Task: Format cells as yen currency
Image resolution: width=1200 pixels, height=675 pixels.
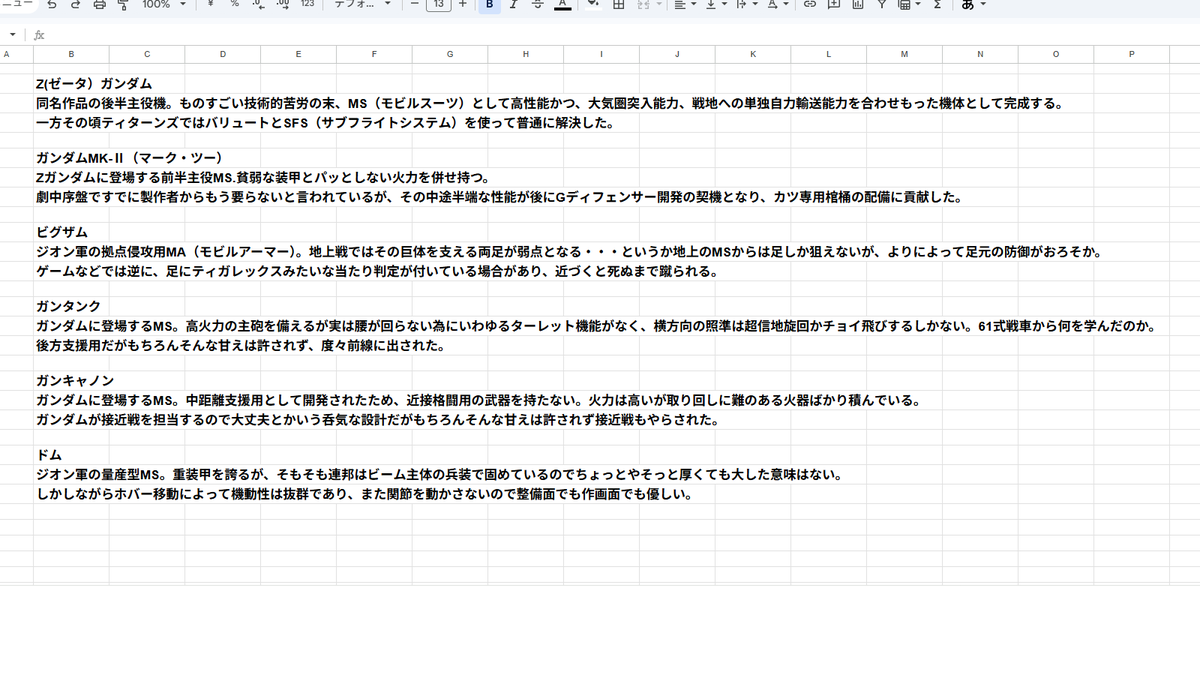Action: pyautogui.click(x=210, y=5)
